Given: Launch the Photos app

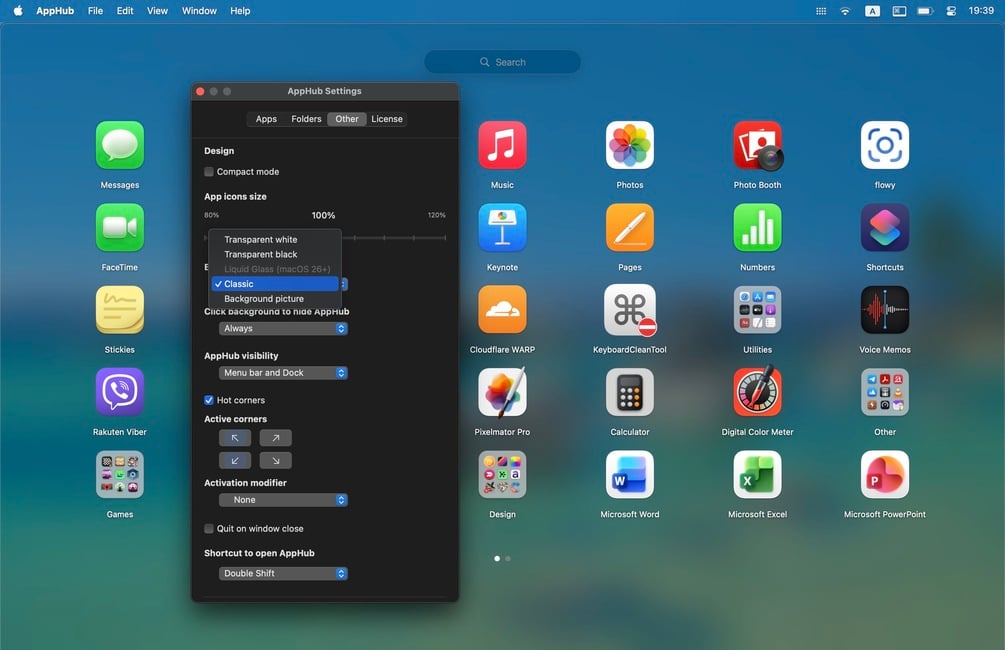Looking at the screenshot, I should [630, 145].
